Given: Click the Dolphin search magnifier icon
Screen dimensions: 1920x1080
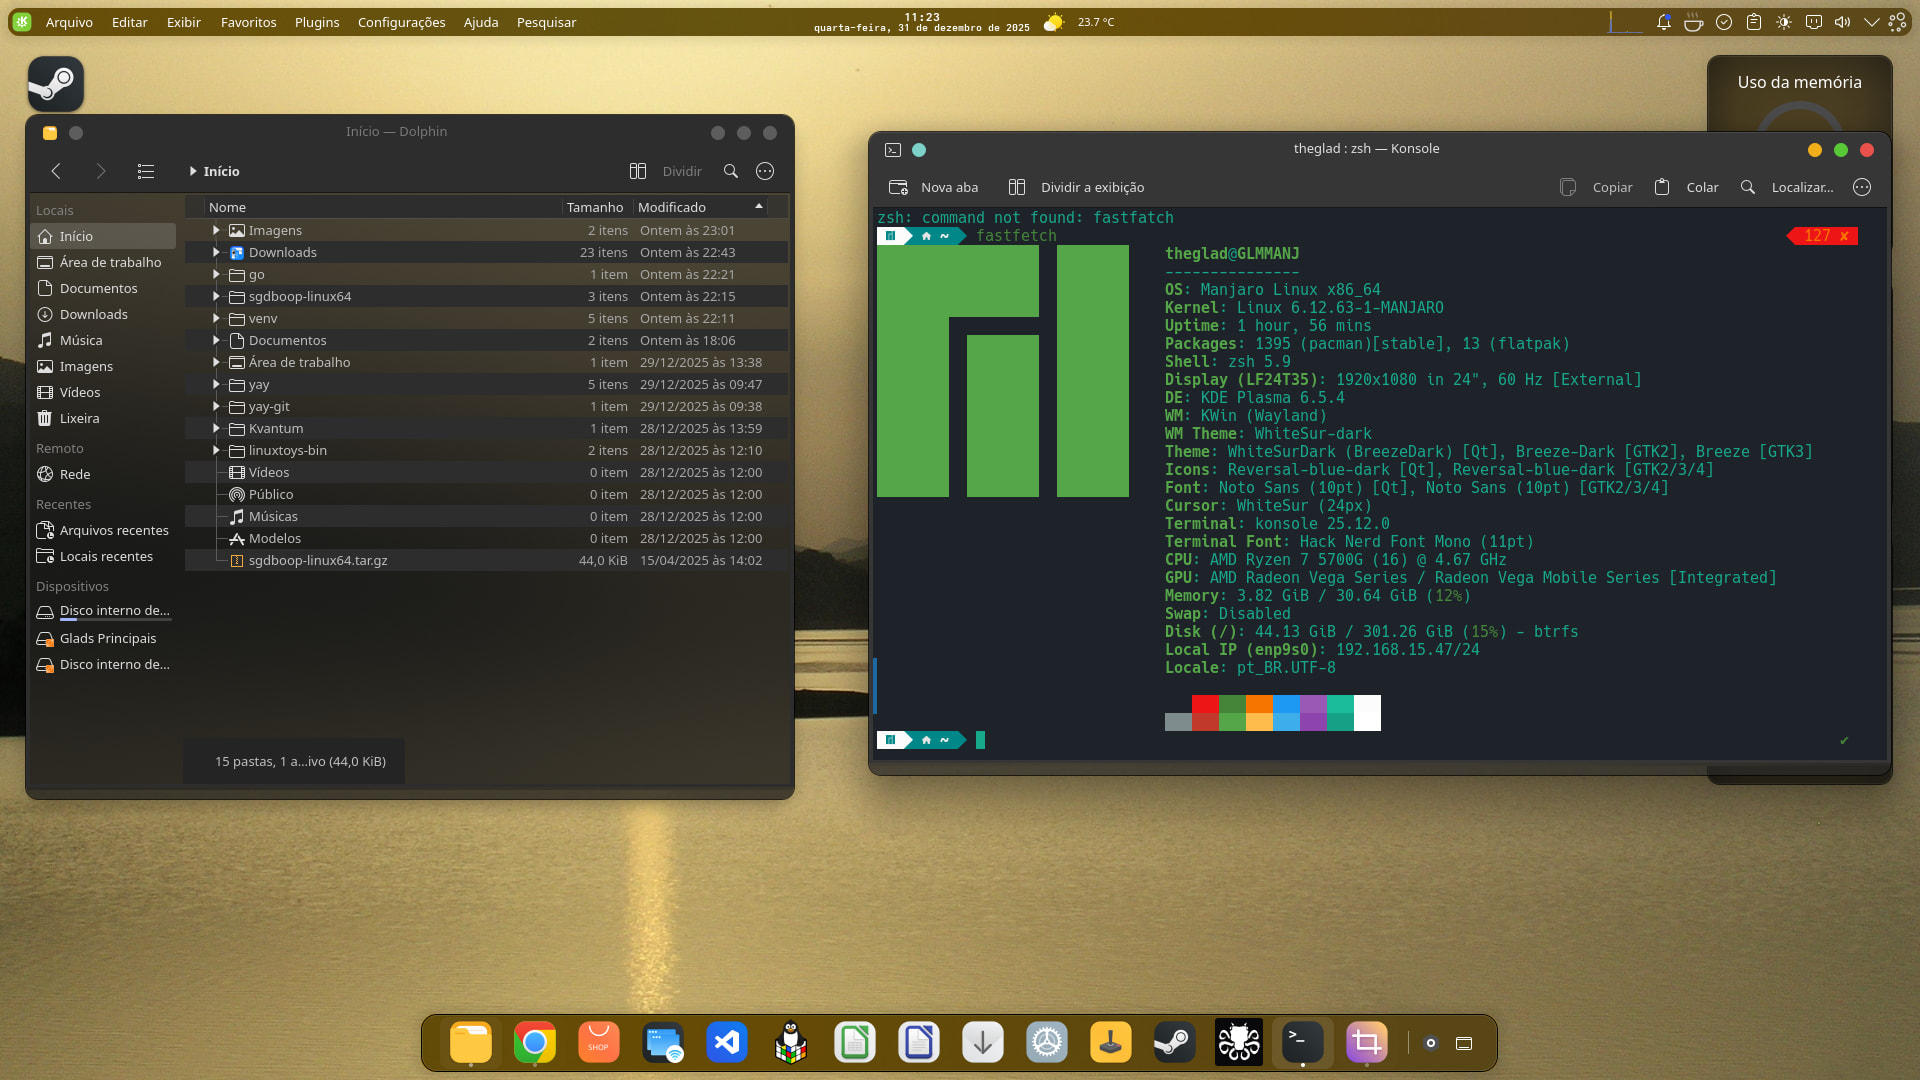Looking at the screenshot, I should pos(731,171).
